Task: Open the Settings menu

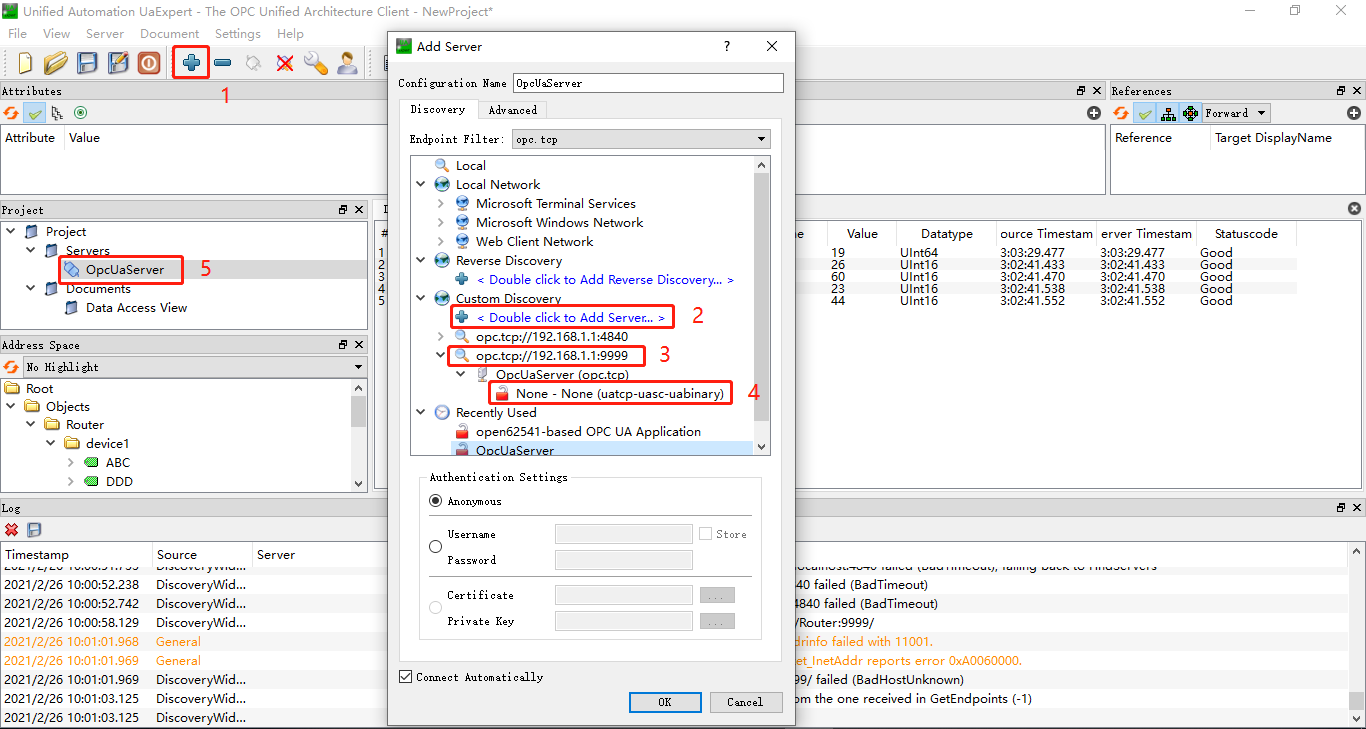Action: (x=238, y=34)
